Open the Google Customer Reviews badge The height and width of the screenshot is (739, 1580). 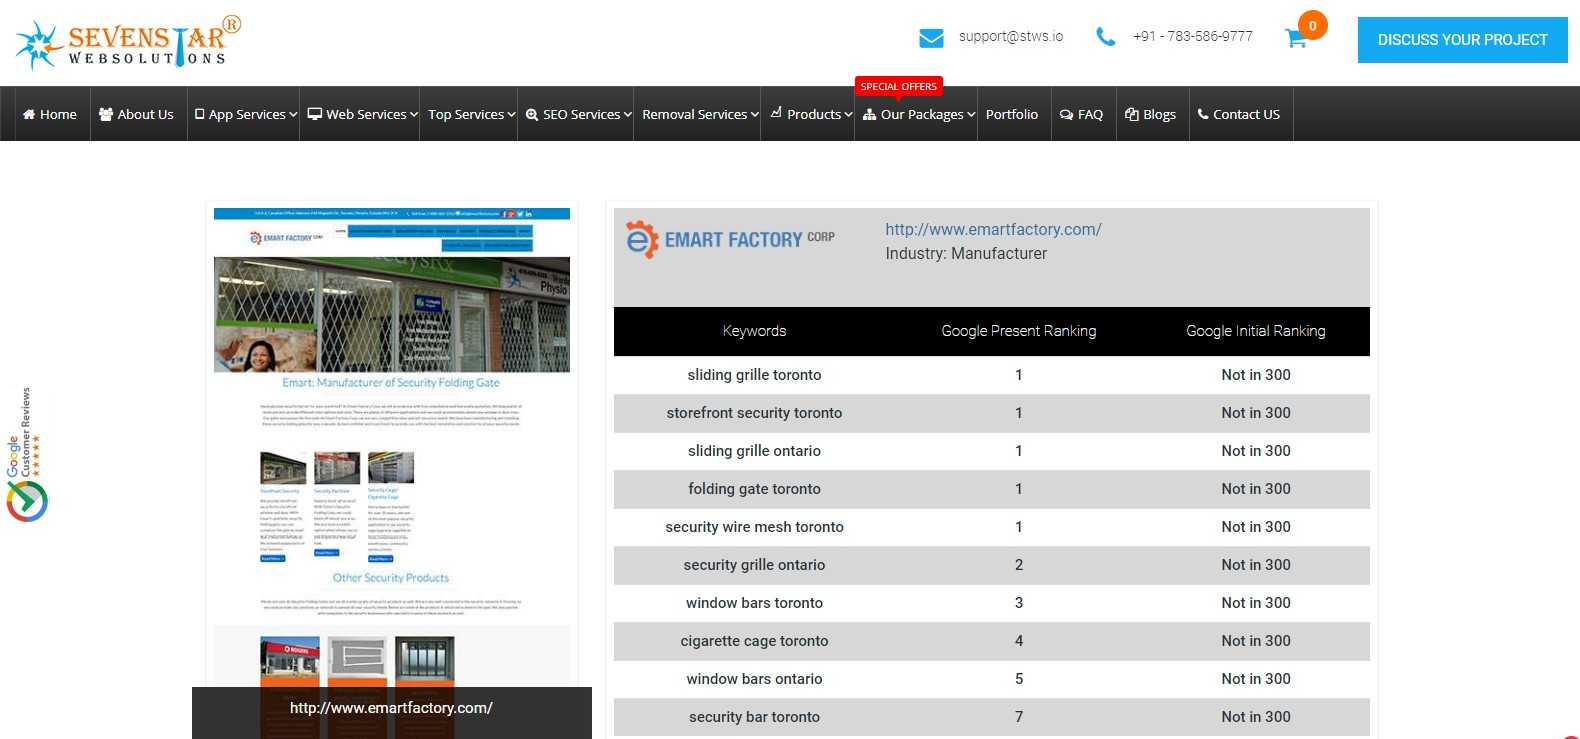26,455
